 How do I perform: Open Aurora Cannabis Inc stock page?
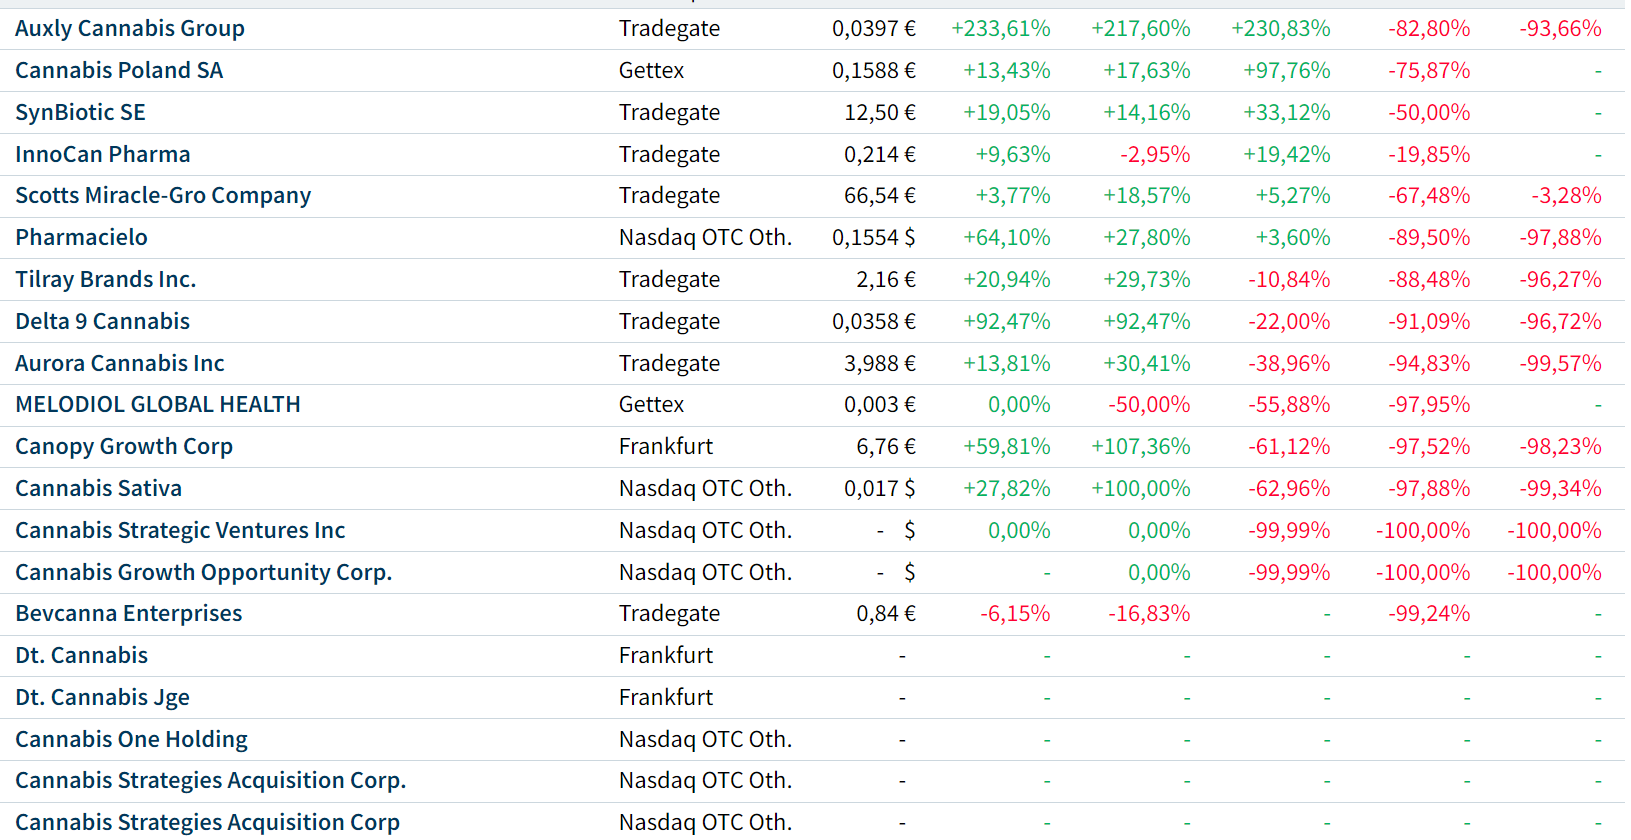(119, 364)
